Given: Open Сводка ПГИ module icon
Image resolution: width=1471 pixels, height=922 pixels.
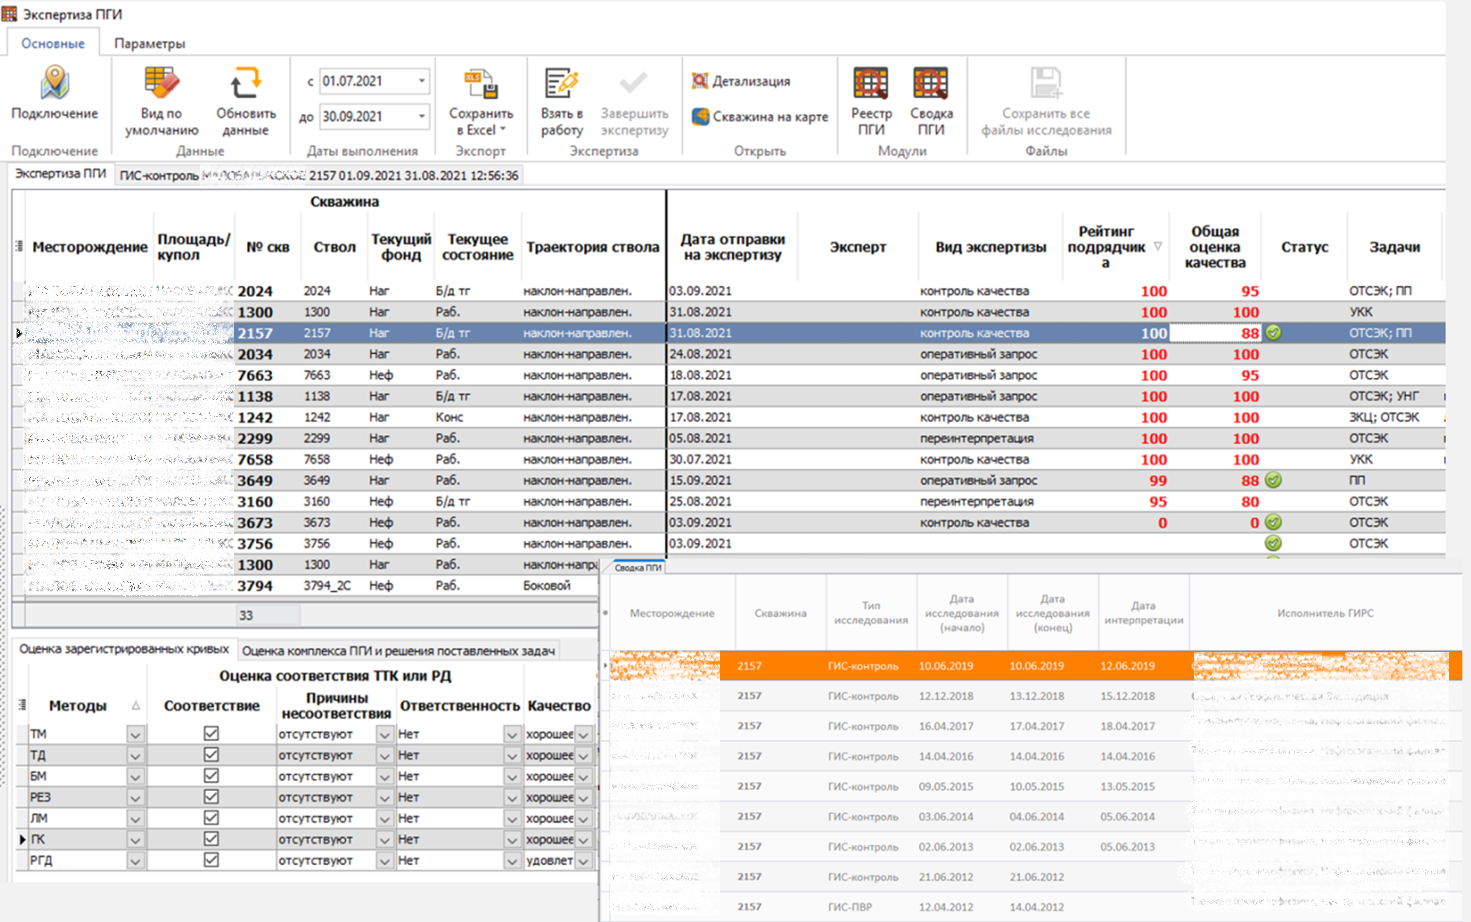Looking at the screenshot, I should 930,84.
